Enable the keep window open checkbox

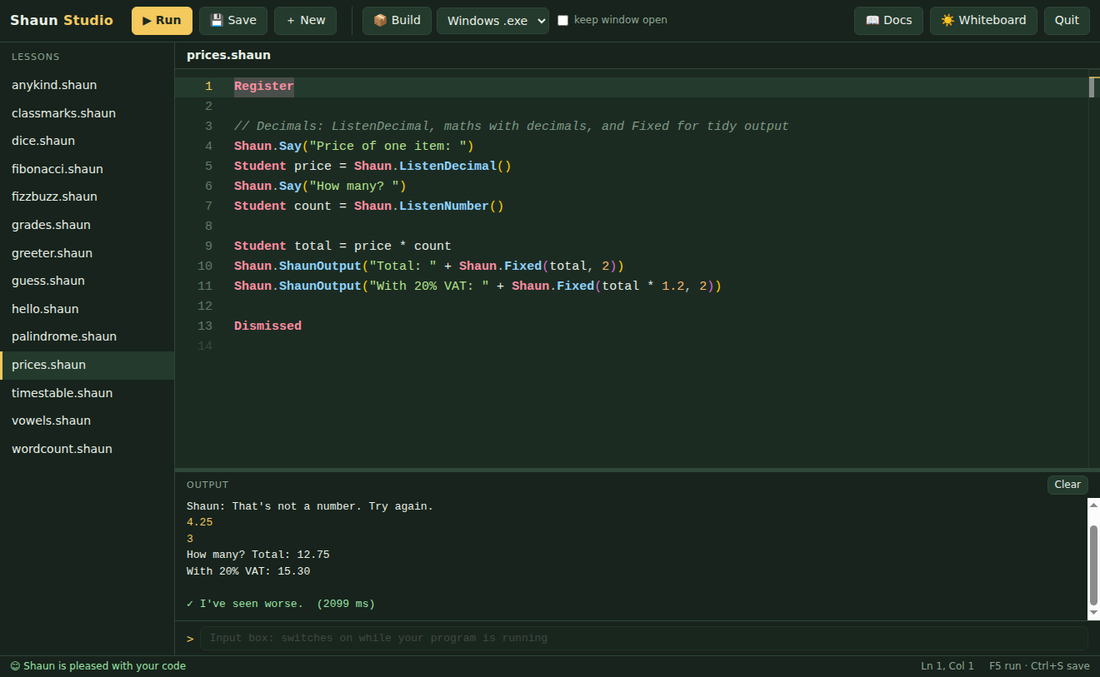[563, 20]
